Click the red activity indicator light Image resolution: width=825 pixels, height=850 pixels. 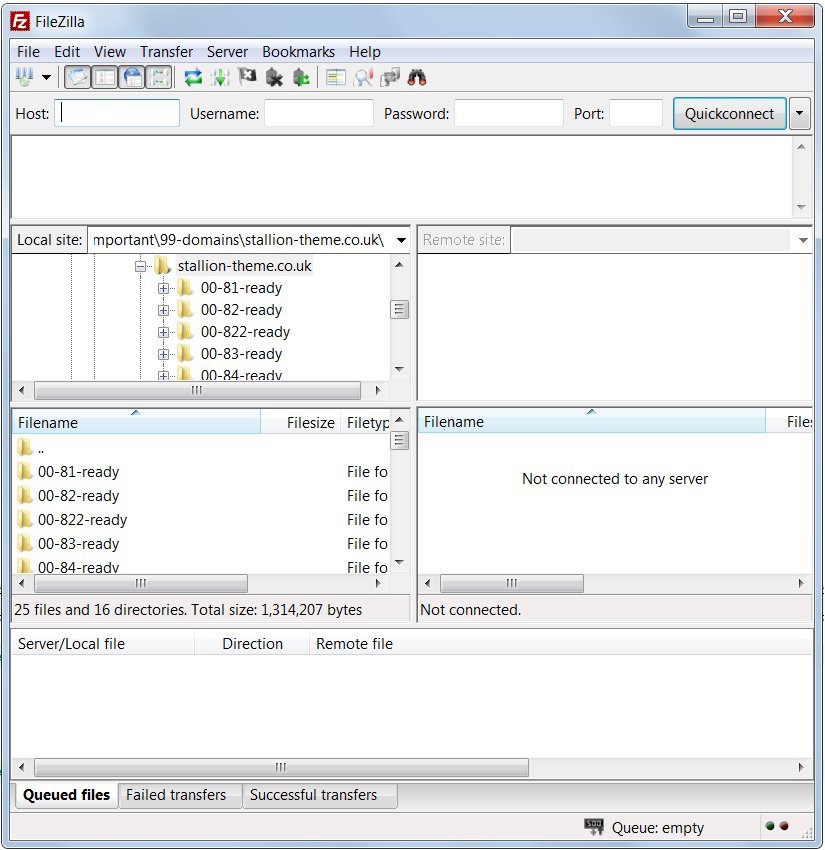(784, 826)
